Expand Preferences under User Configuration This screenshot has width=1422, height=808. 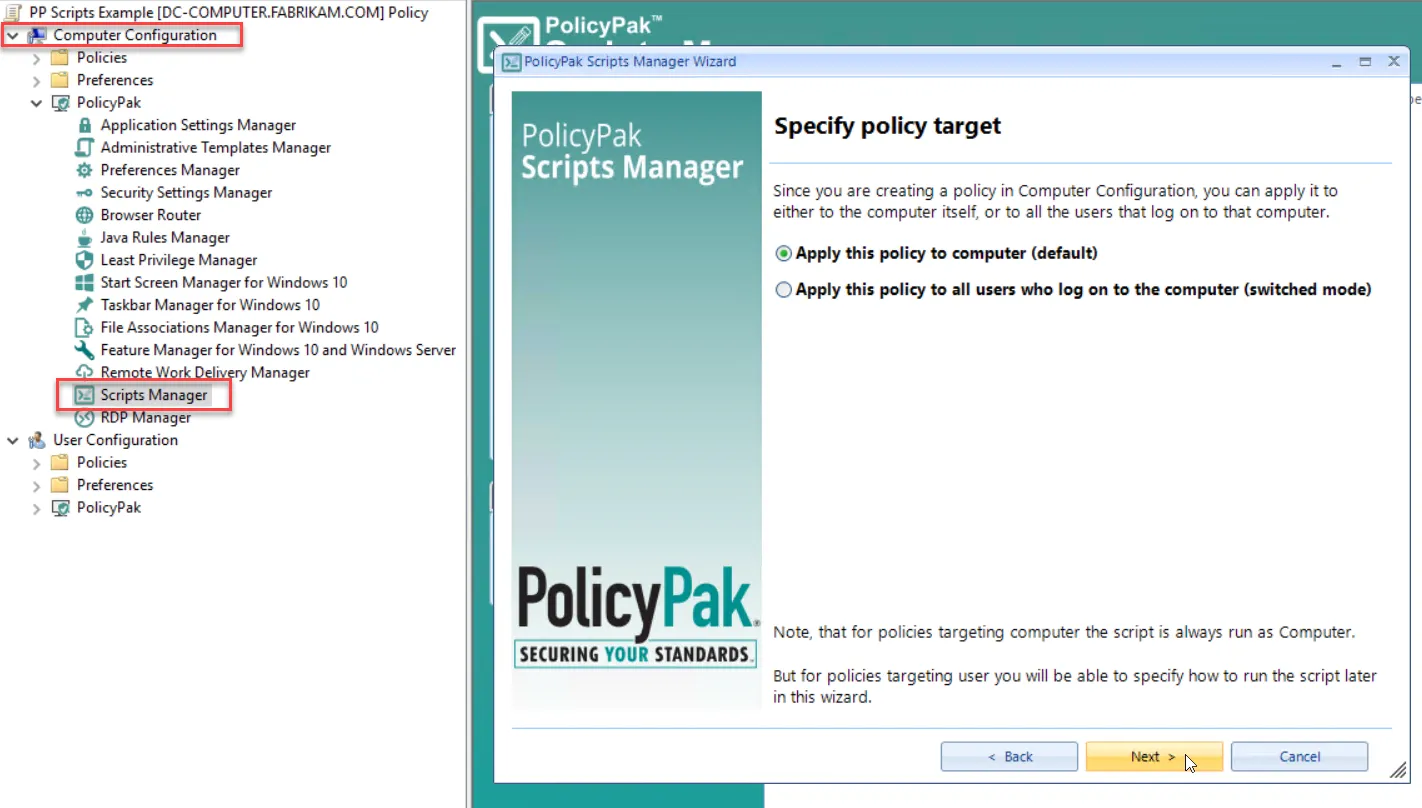pos(37,485)
